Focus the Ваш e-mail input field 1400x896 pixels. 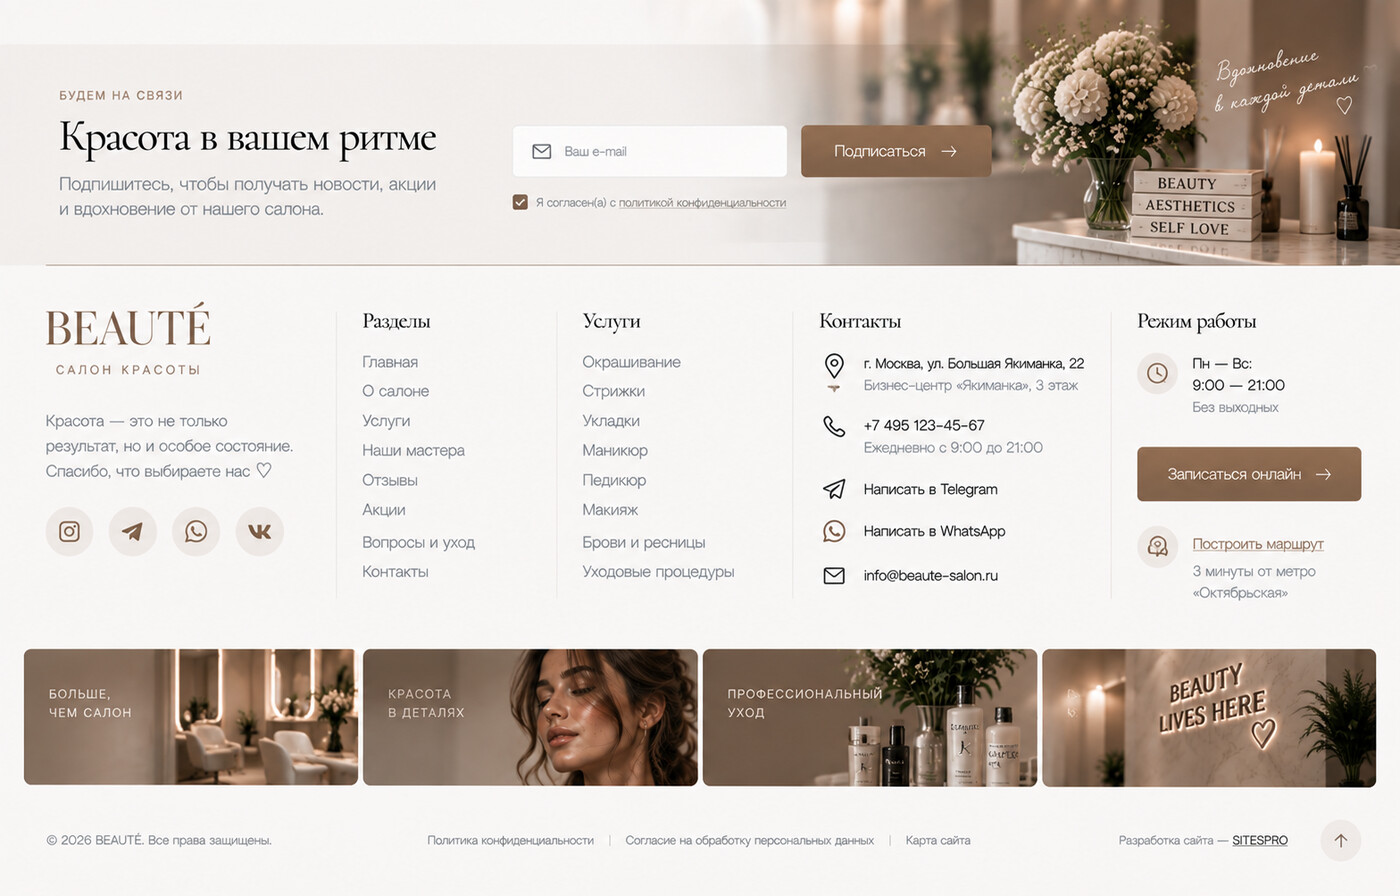pos(650,151)
